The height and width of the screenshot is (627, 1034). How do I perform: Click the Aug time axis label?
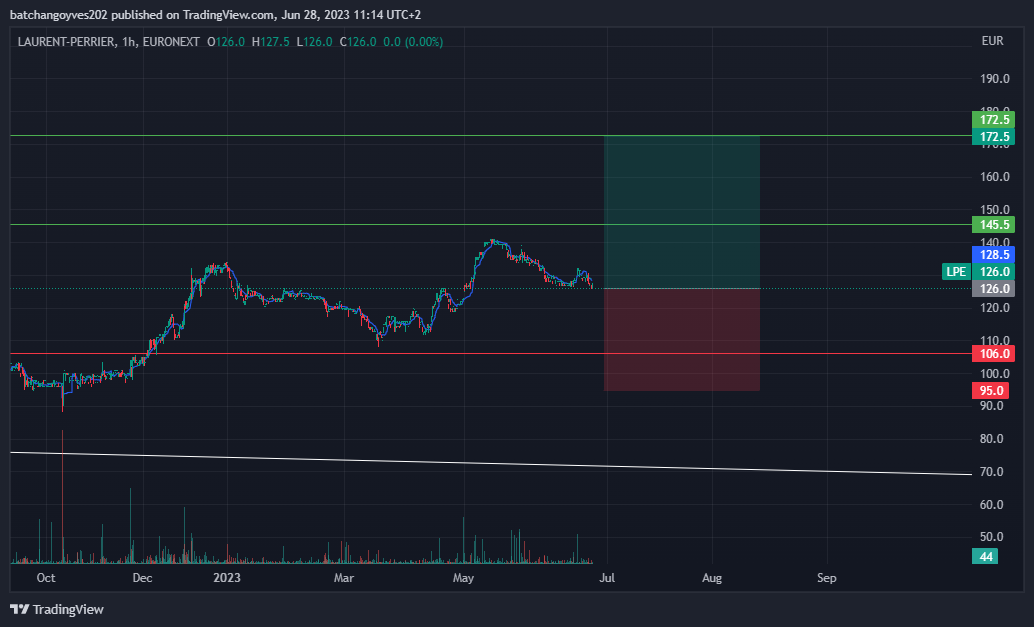[712, 578]
